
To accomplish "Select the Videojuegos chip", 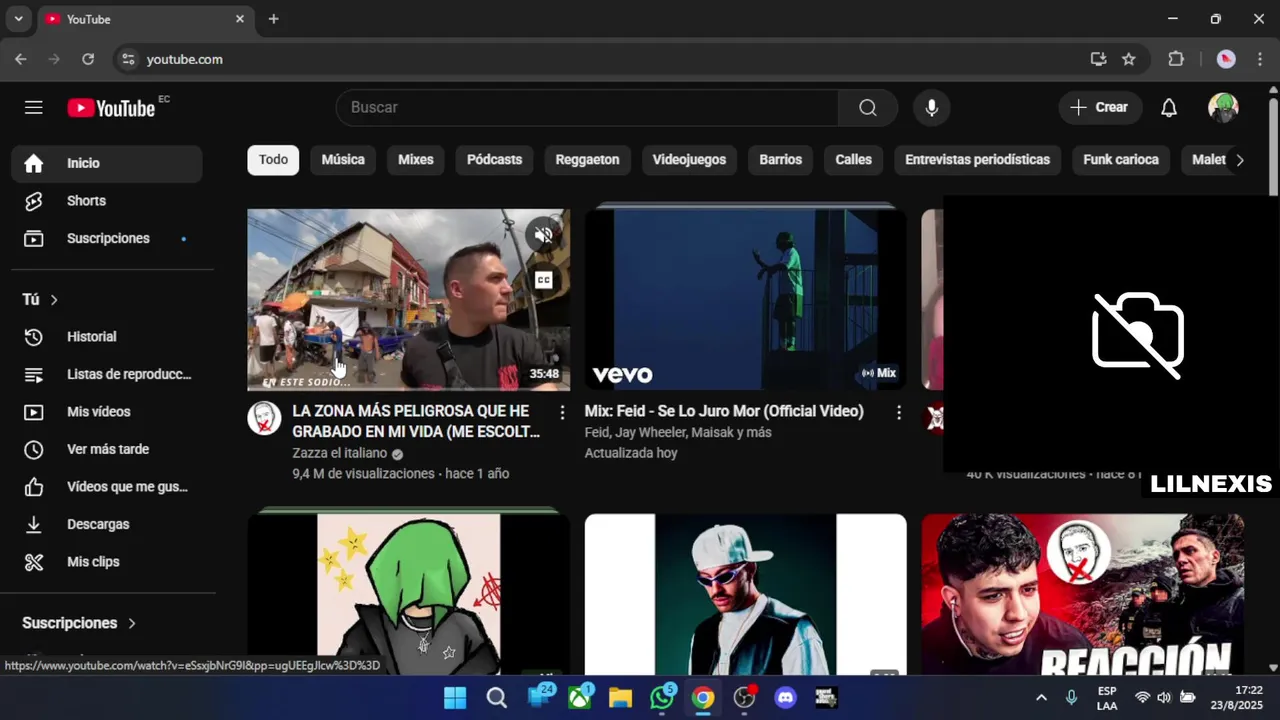I will pyautogui.click(x=689, y=160).
